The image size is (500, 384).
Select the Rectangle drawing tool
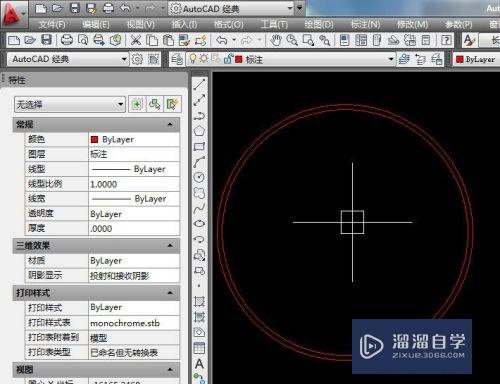[199, 146]
